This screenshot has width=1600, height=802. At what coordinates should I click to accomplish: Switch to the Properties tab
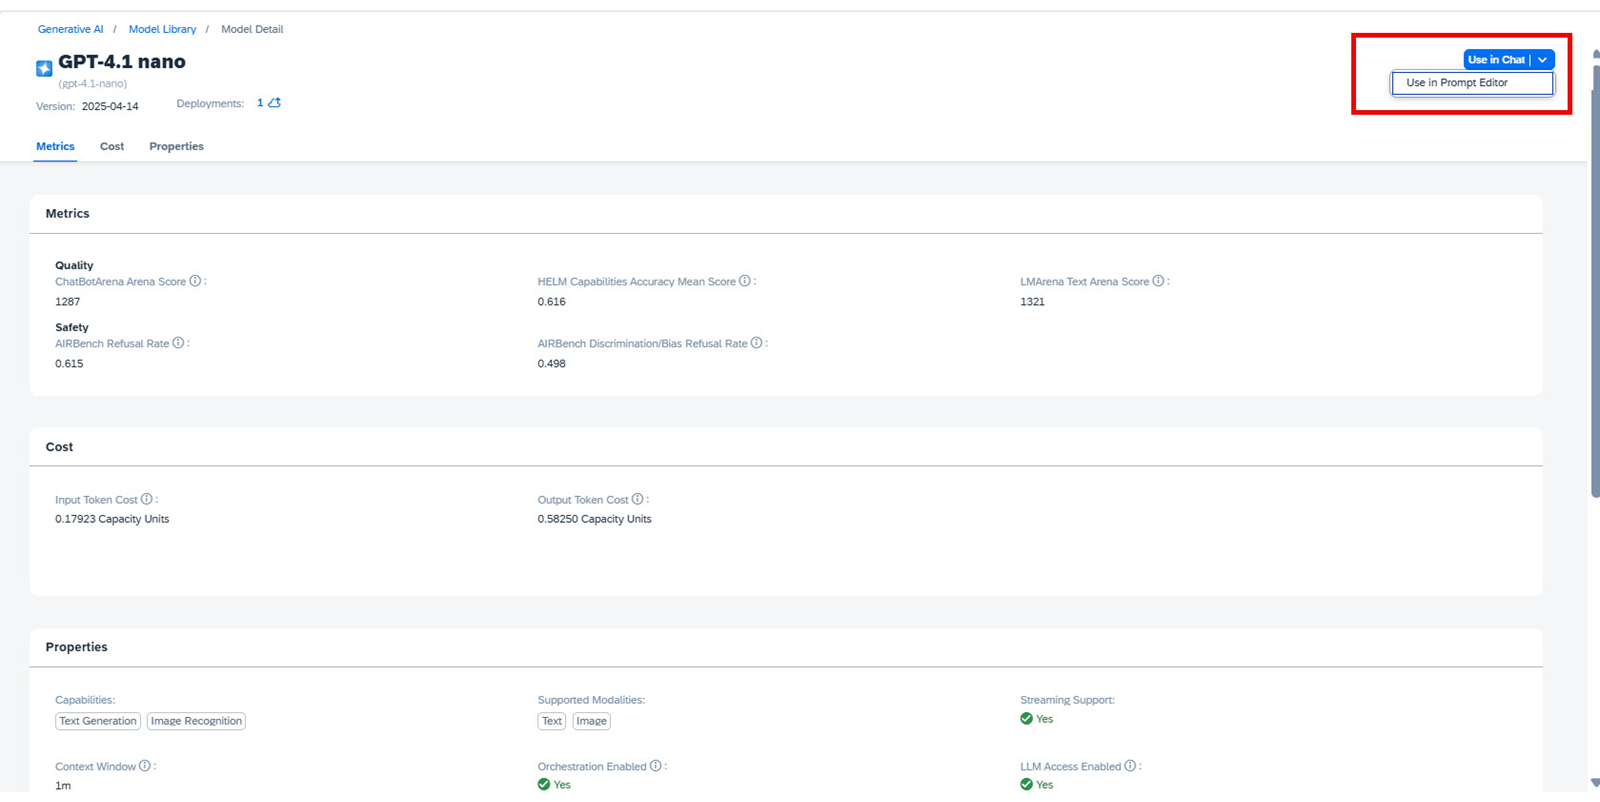(176, 146)
